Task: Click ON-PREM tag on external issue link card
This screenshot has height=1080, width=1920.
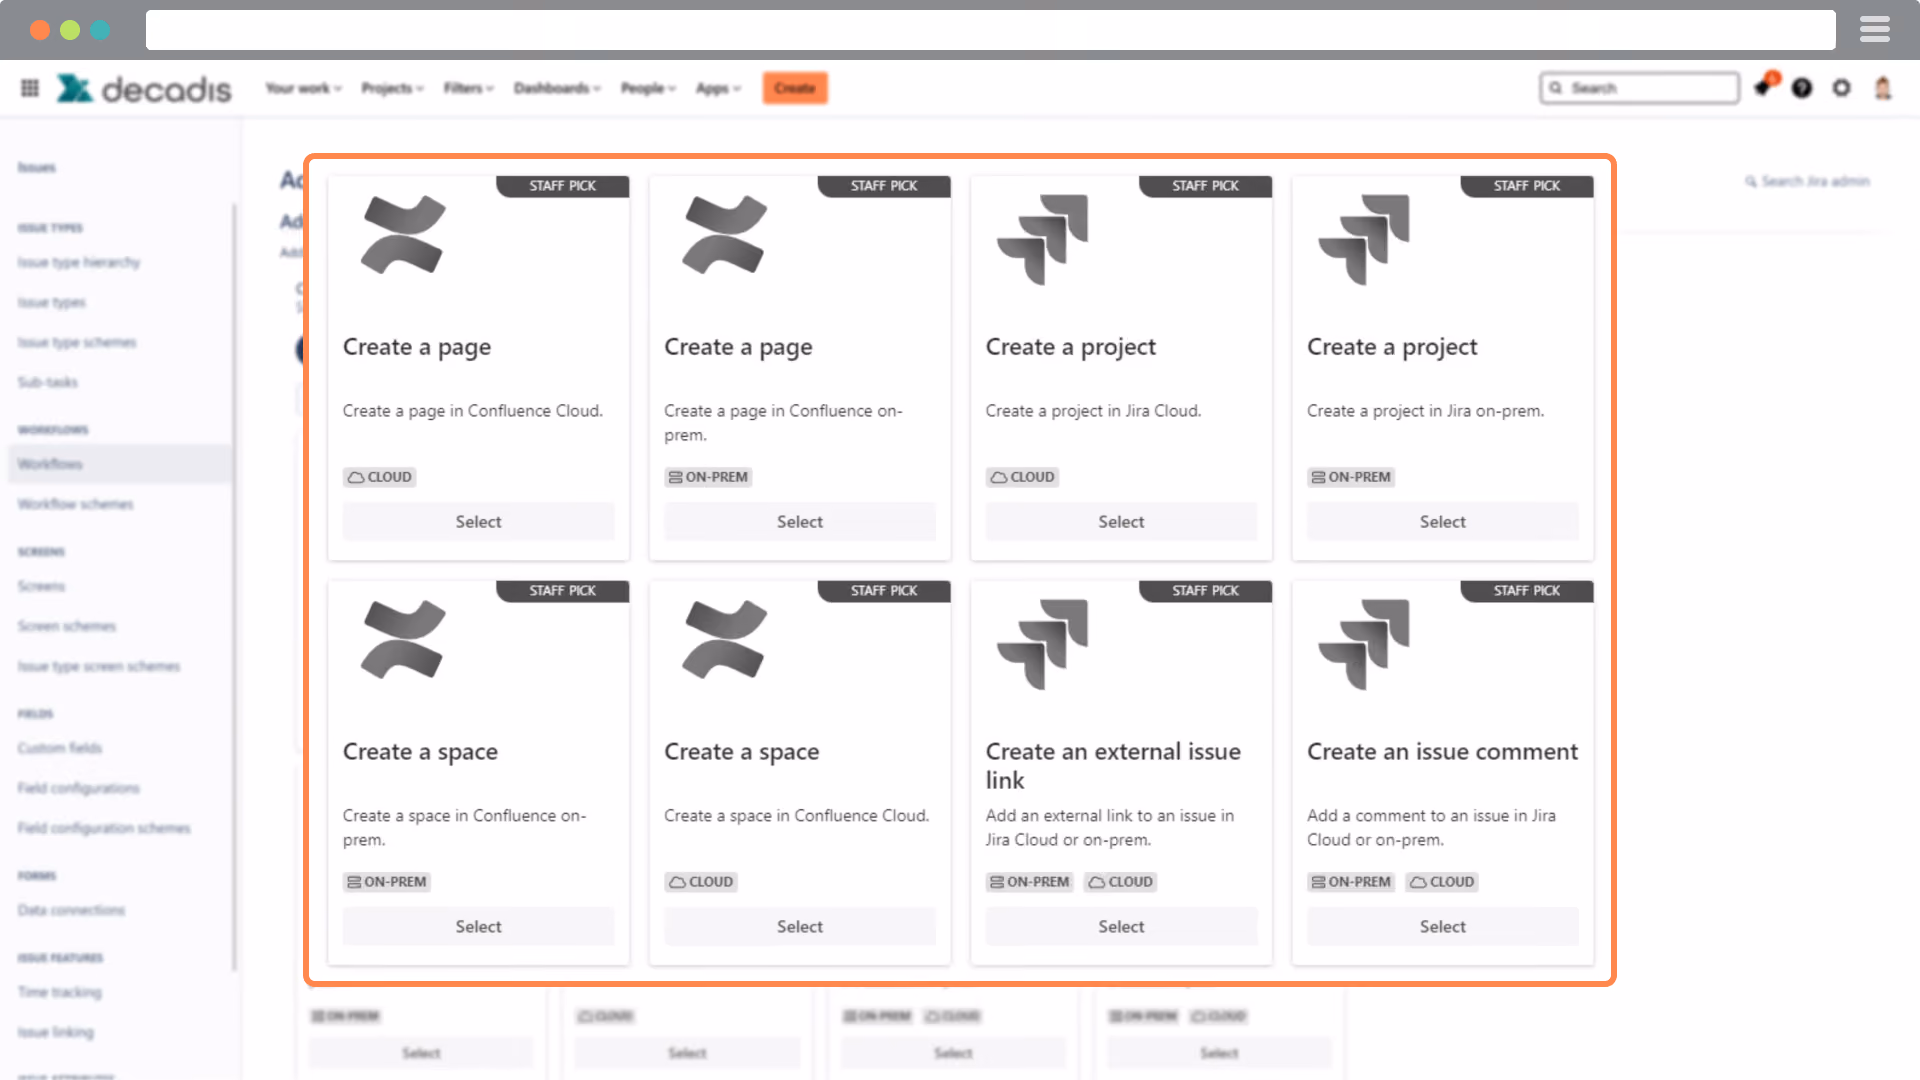Action: coord(1030,882)
